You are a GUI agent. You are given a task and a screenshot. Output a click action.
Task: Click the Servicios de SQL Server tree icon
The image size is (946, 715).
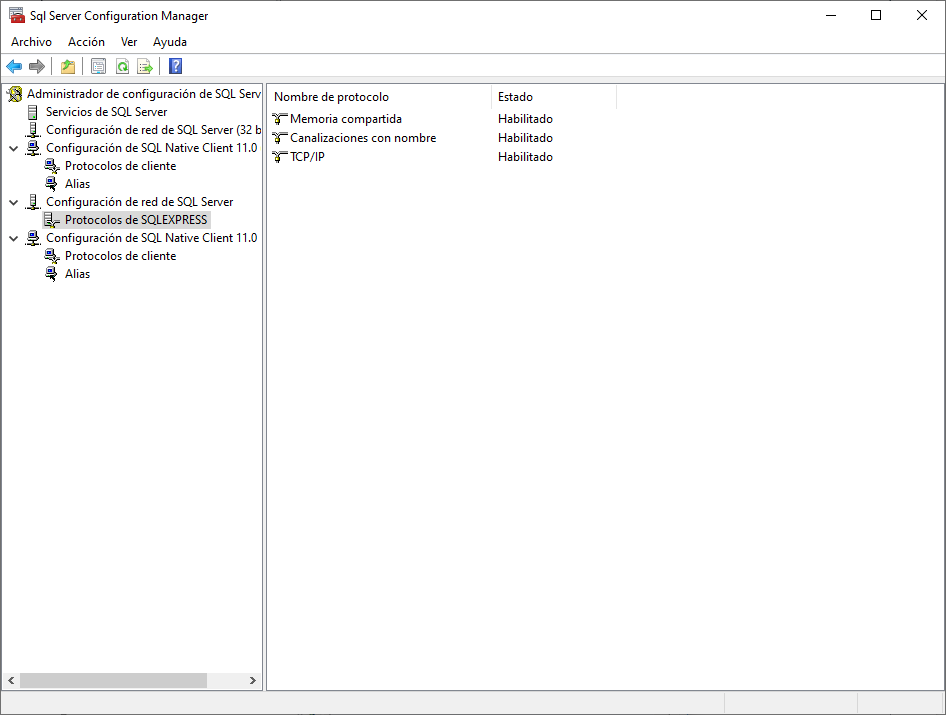click(x=34, y=112)
